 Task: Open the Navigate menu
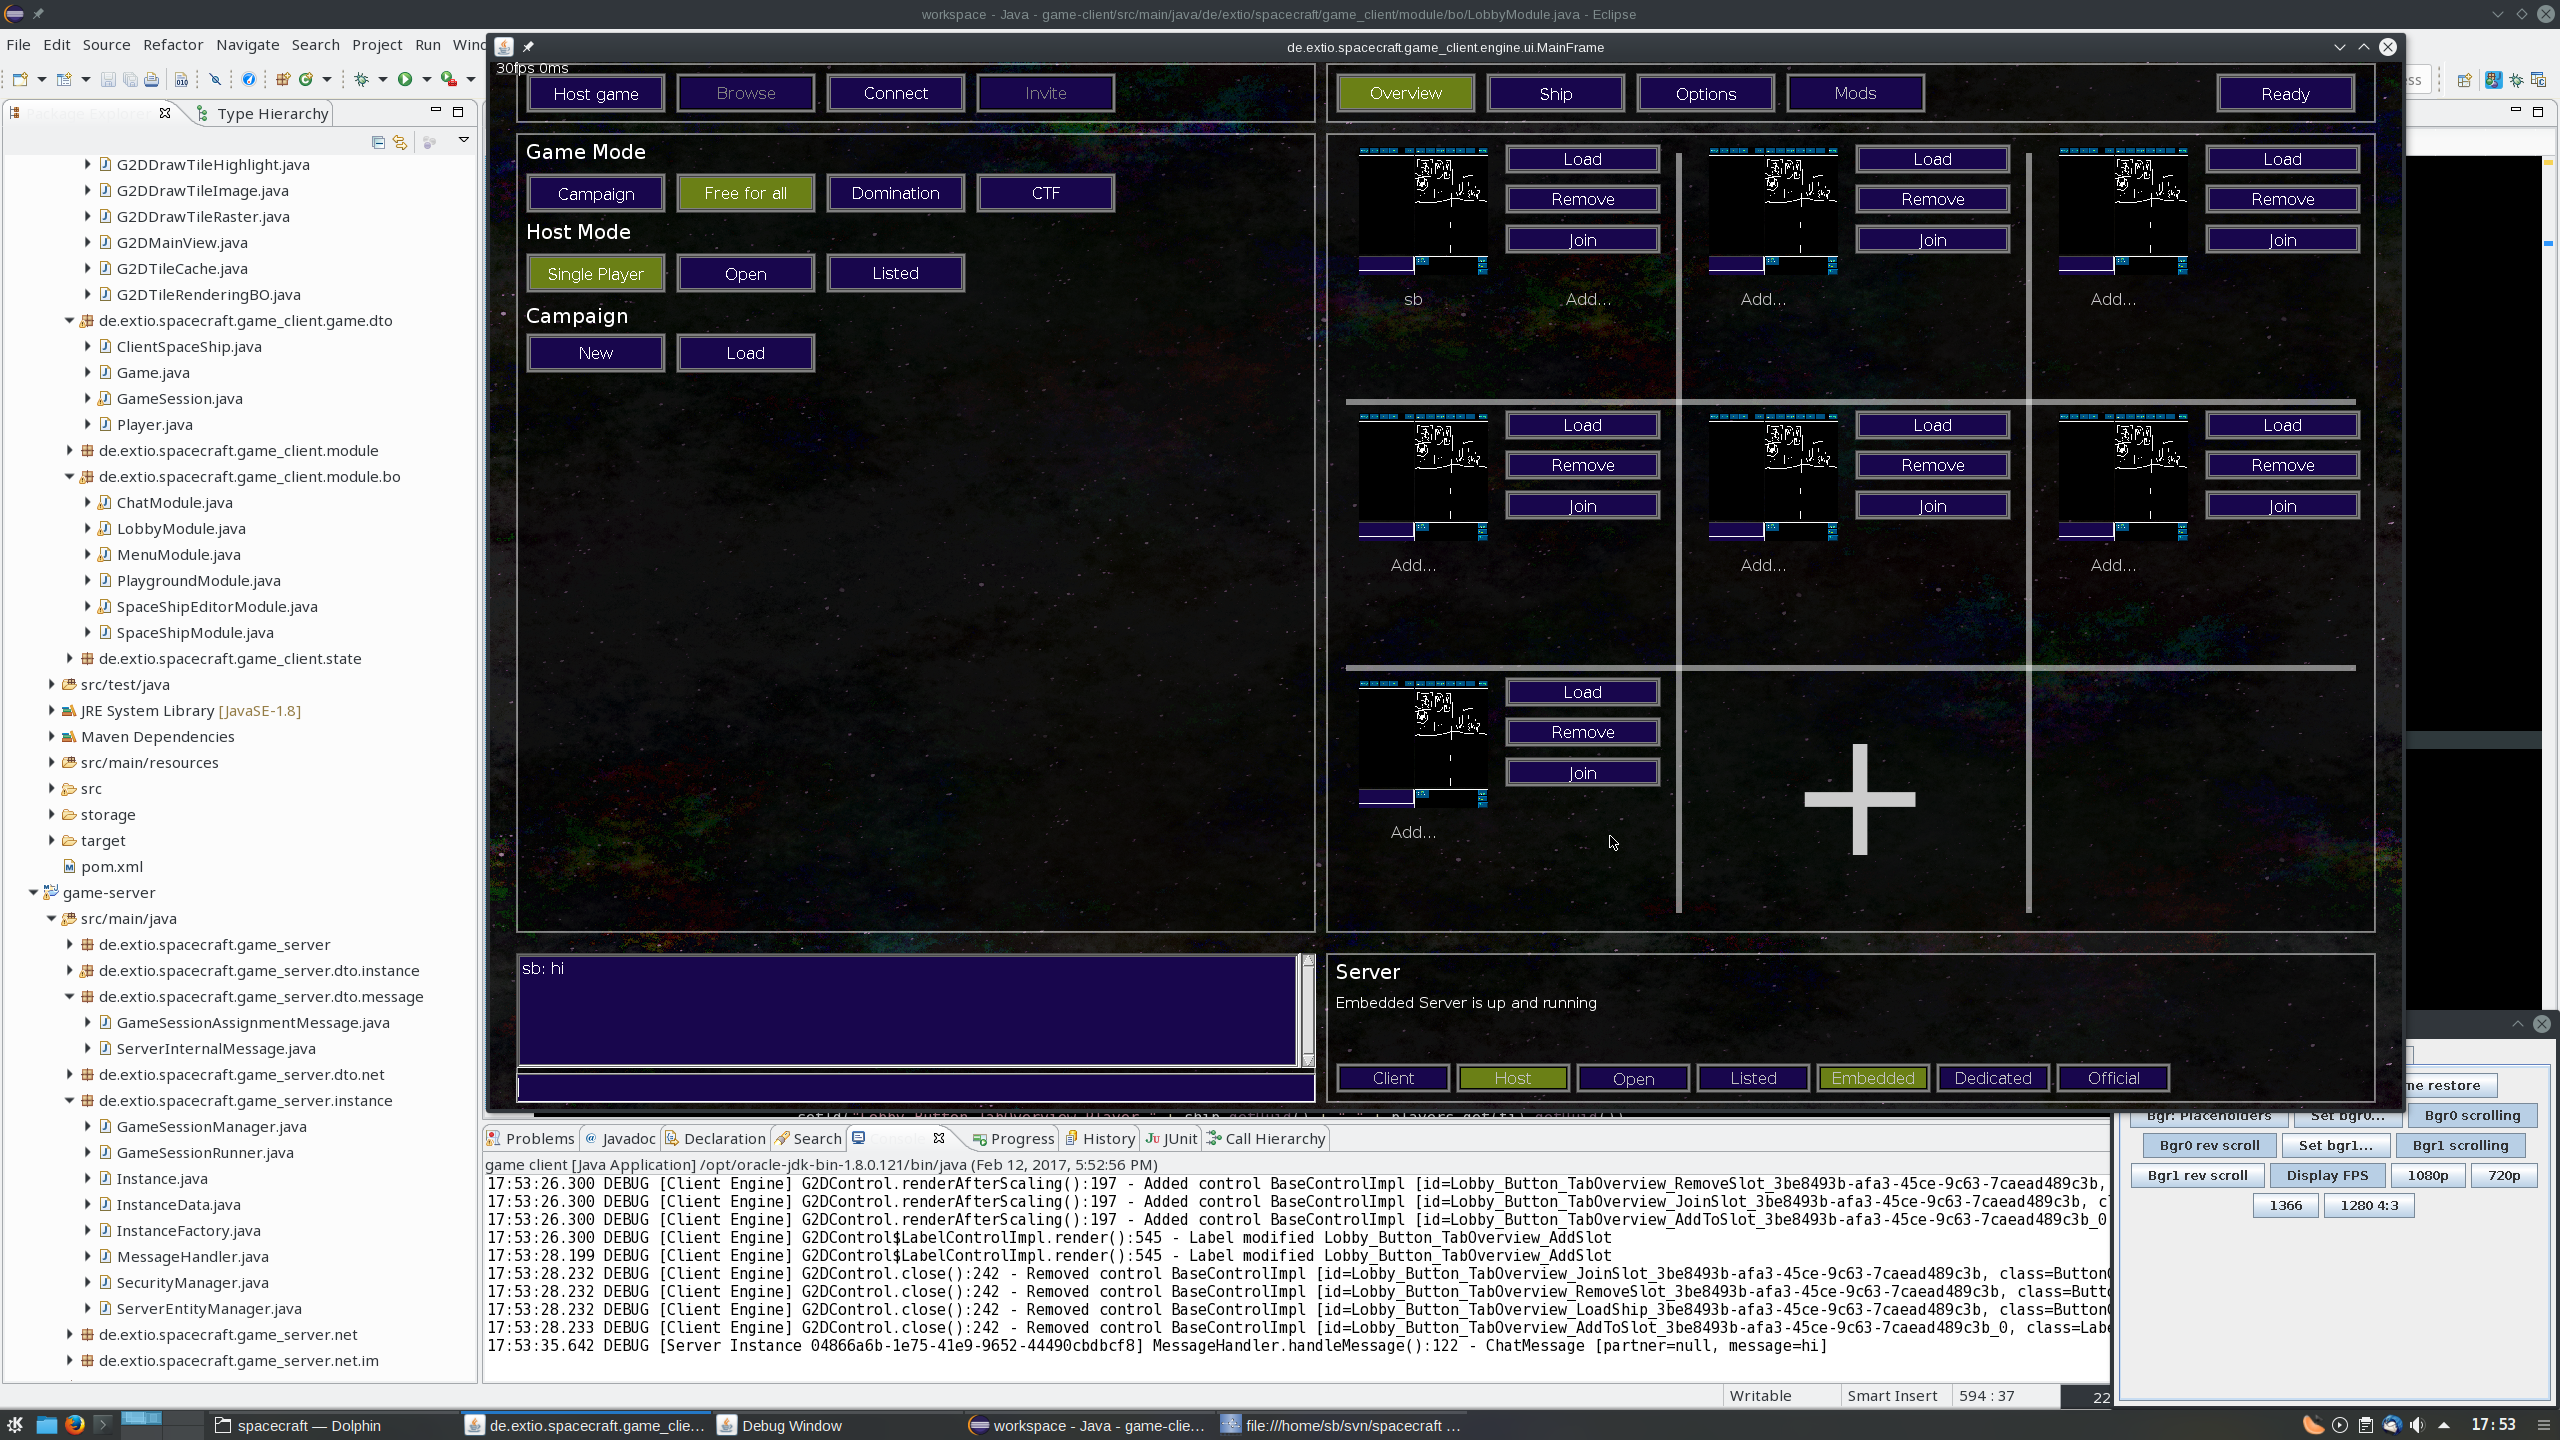coord(247,44)
